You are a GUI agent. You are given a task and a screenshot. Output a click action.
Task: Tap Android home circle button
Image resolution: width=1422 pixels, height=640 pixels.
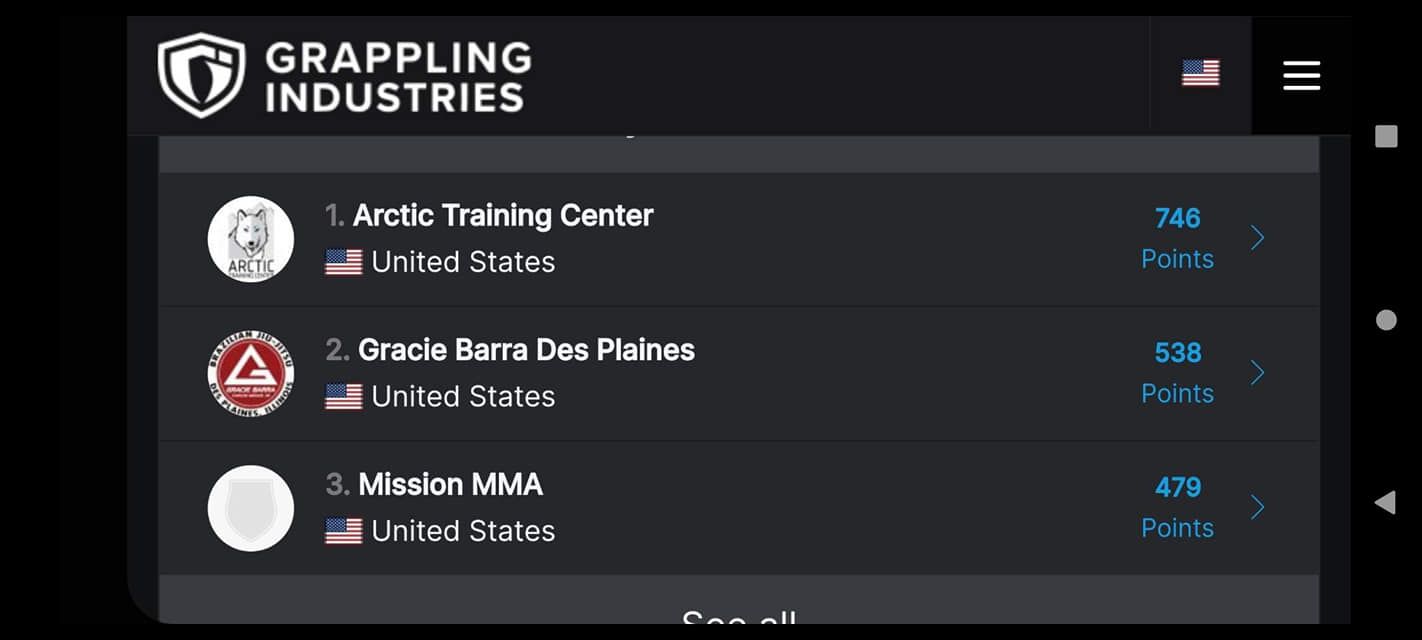pos(1386,320)
